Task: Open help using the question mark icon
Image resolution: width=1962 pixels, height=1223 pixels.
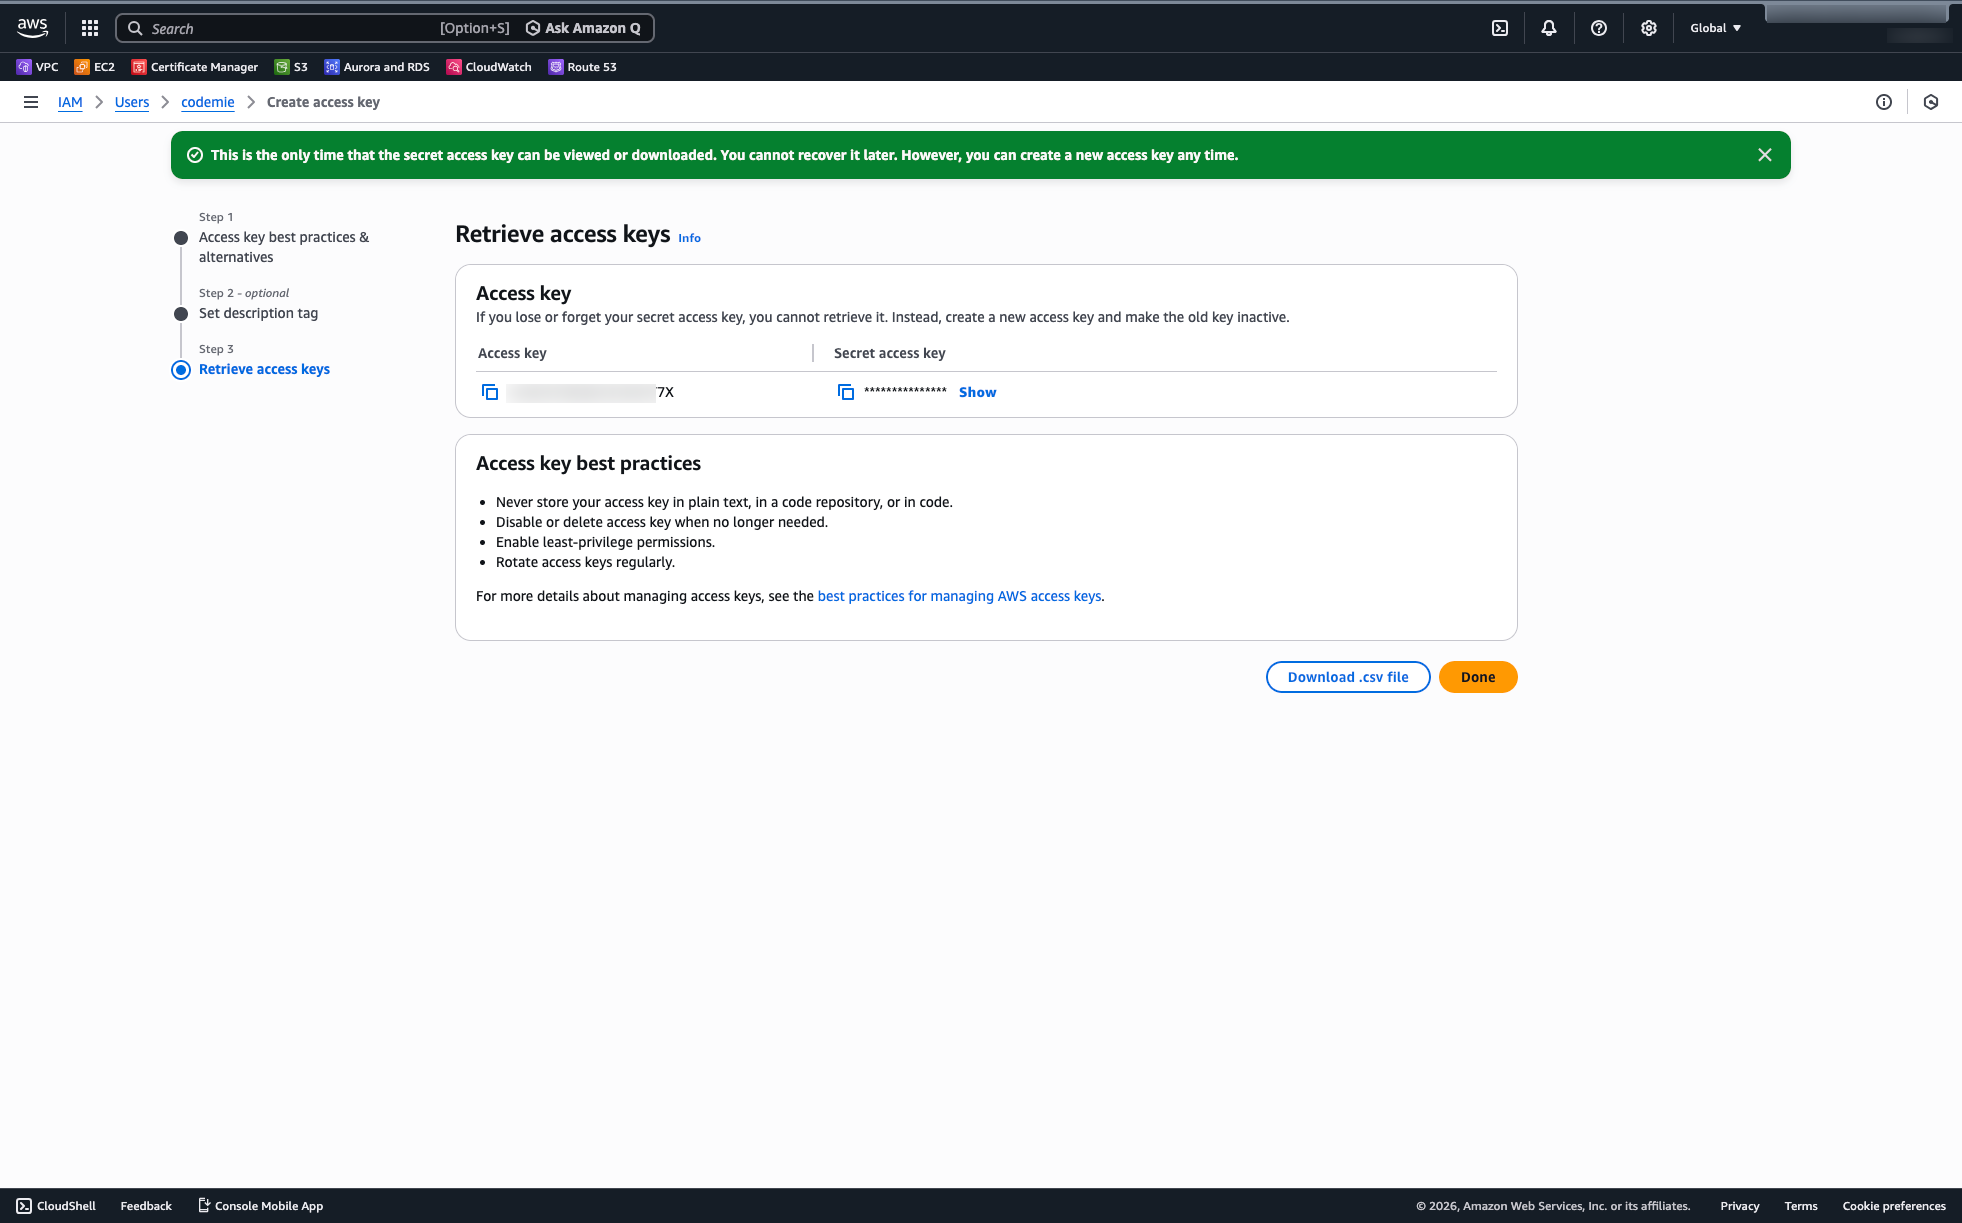Action: (1598, 27)
